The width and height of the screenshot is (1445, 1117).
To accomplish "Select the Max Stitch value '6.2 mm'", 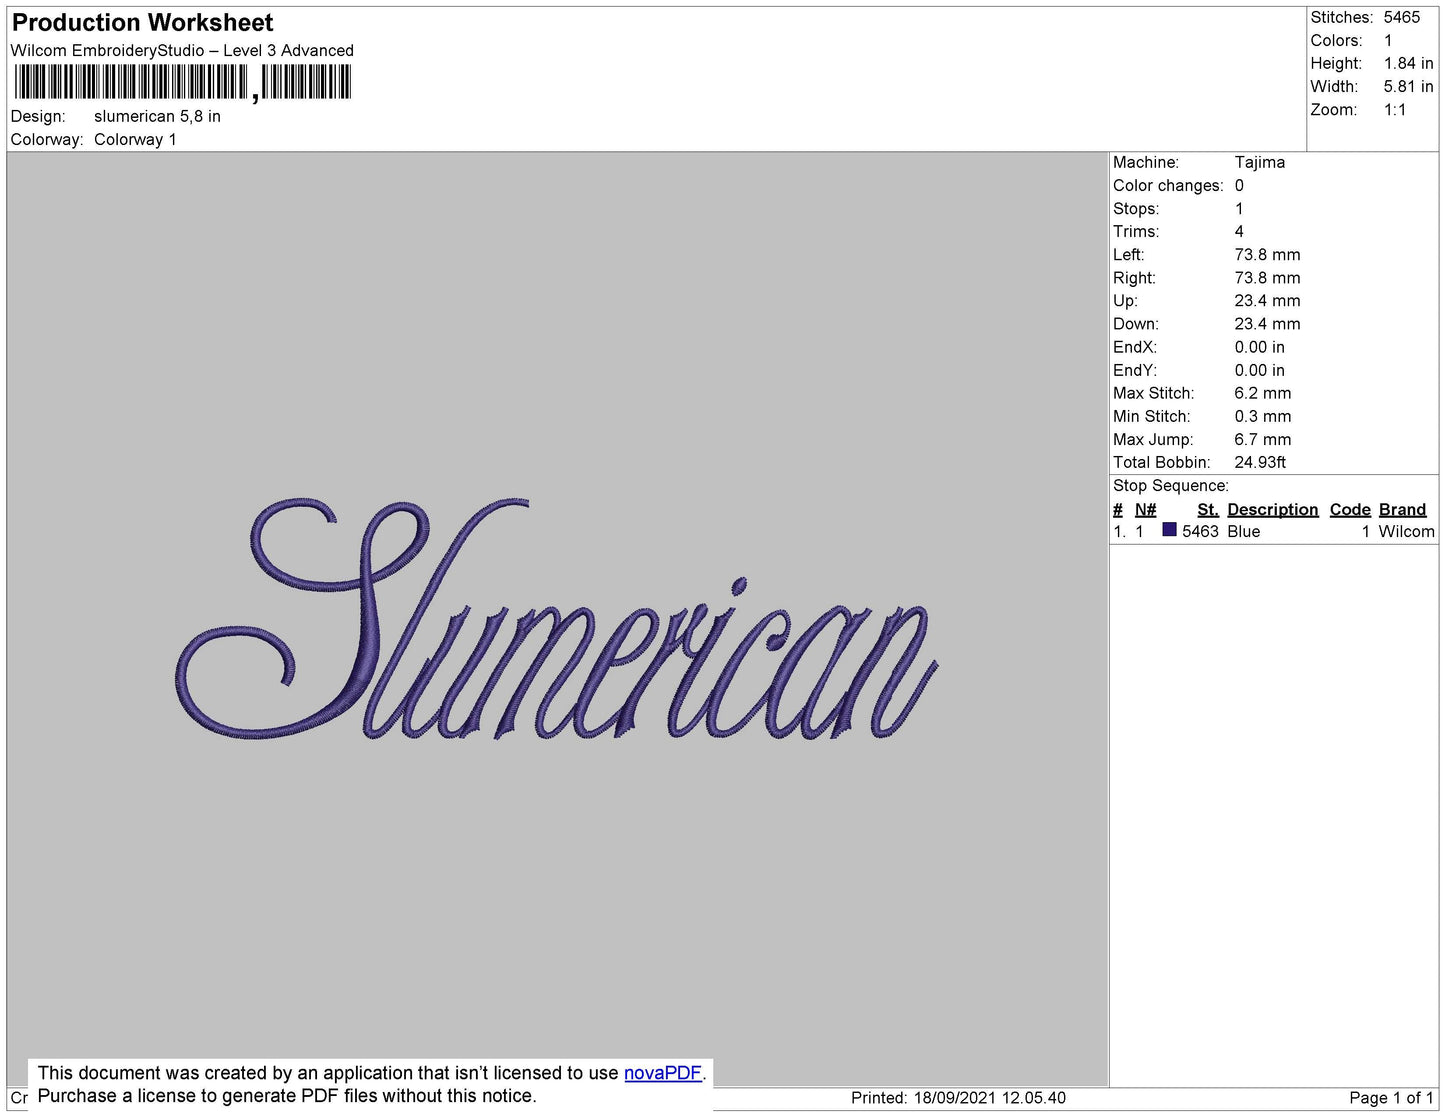I will pyautogui.click(x=1262, y=393).
